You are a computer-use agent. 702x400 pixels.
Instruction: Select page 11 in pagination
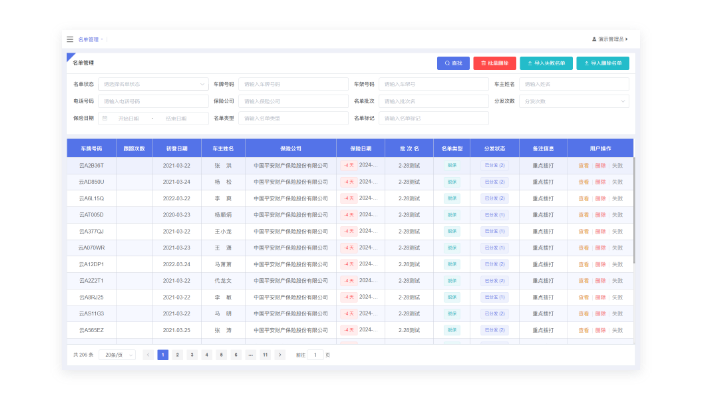(x=265, y=355)
